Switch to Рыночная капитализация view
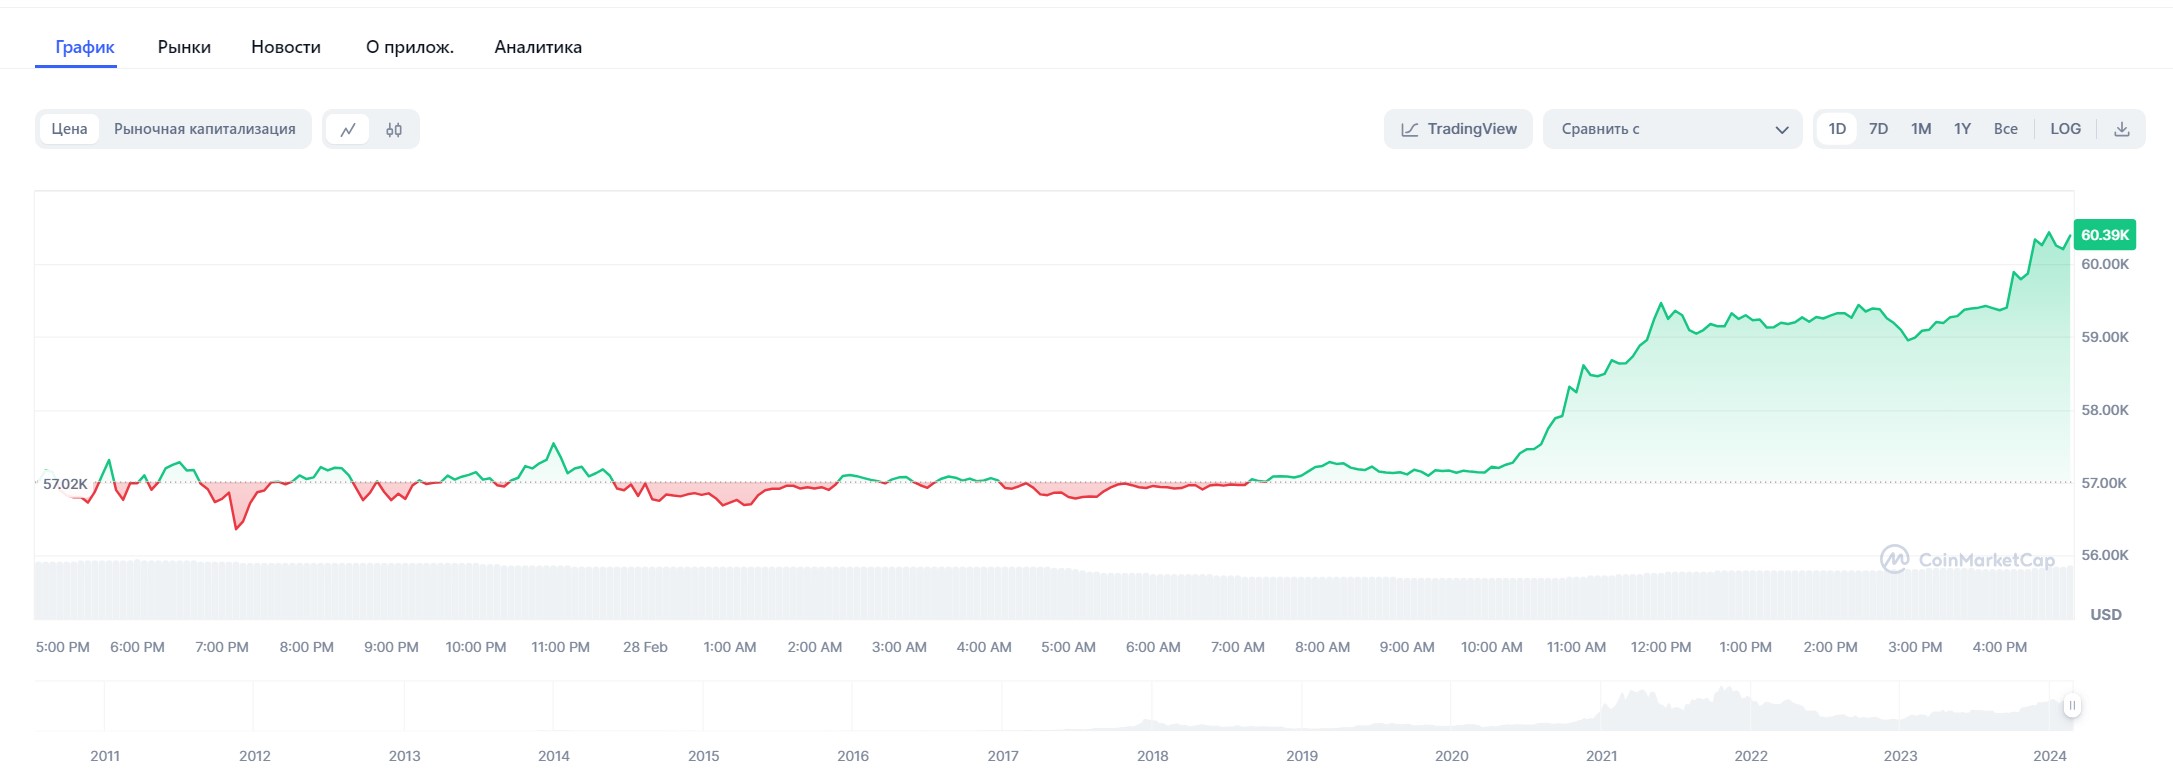The image size is (2173, 783). 205,129
